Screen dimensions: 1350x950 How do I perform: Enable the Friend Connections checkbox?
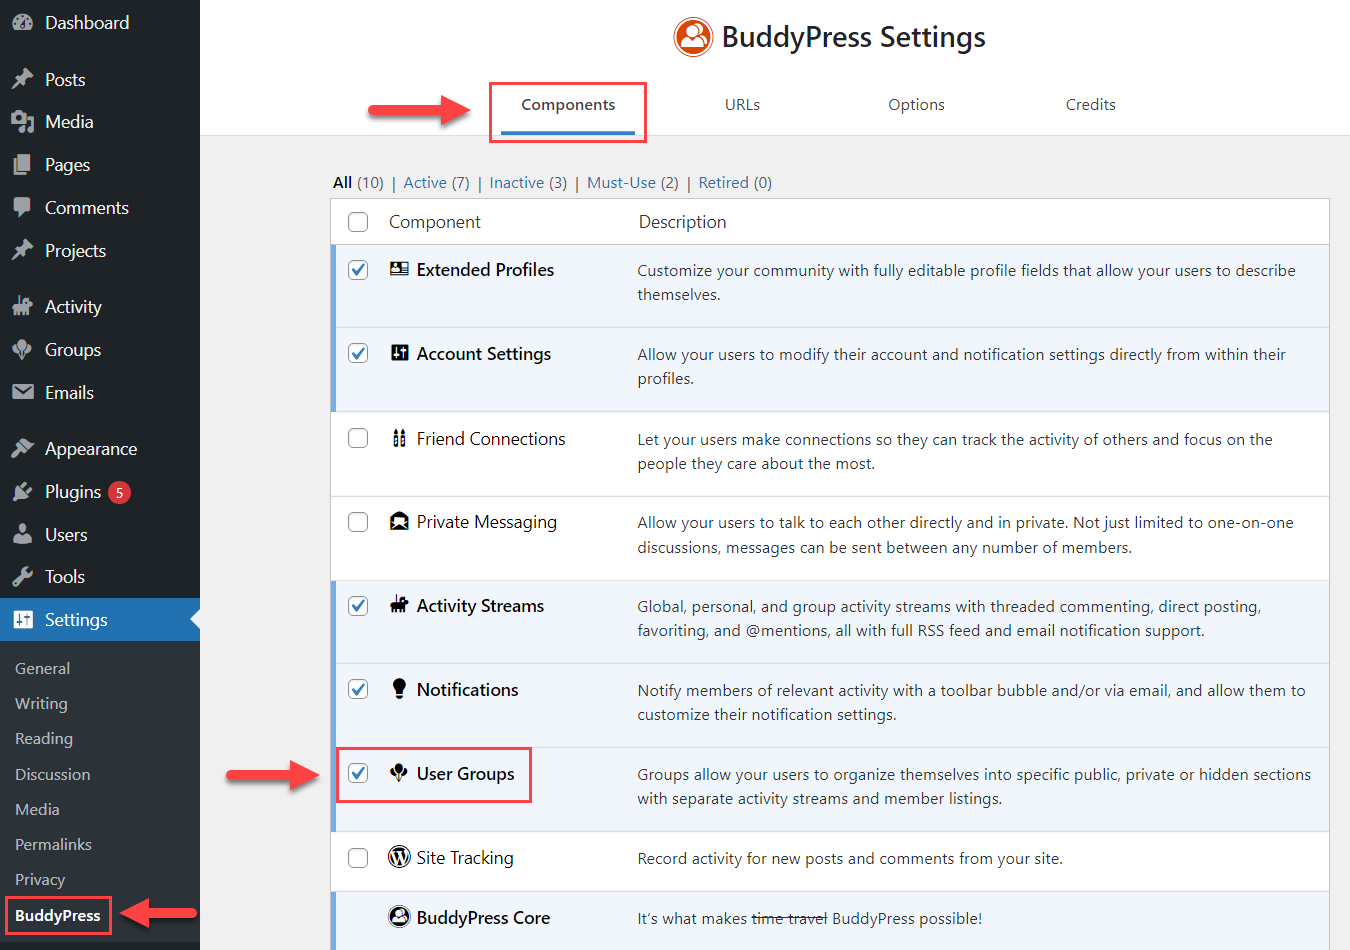point(358,438)
